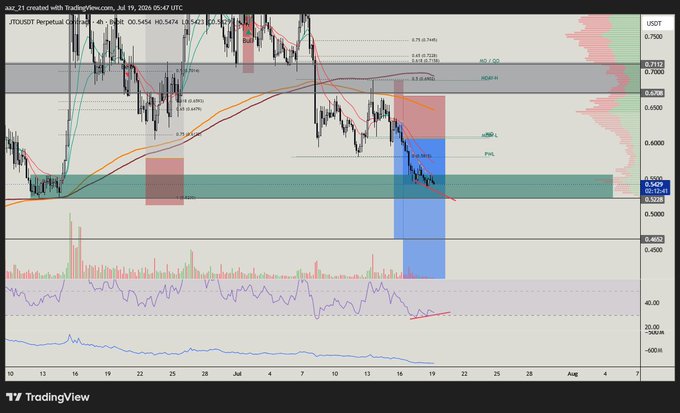Viewport: 680px width, 413px height.
Task: Select the 0.6708 horizontal line price tag
Action: coord(654,93)
